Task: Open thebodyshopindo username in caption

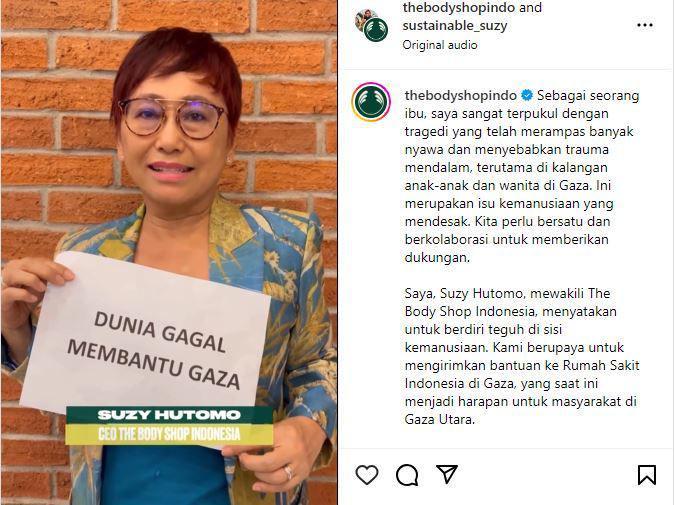Action: click(460, 95)
